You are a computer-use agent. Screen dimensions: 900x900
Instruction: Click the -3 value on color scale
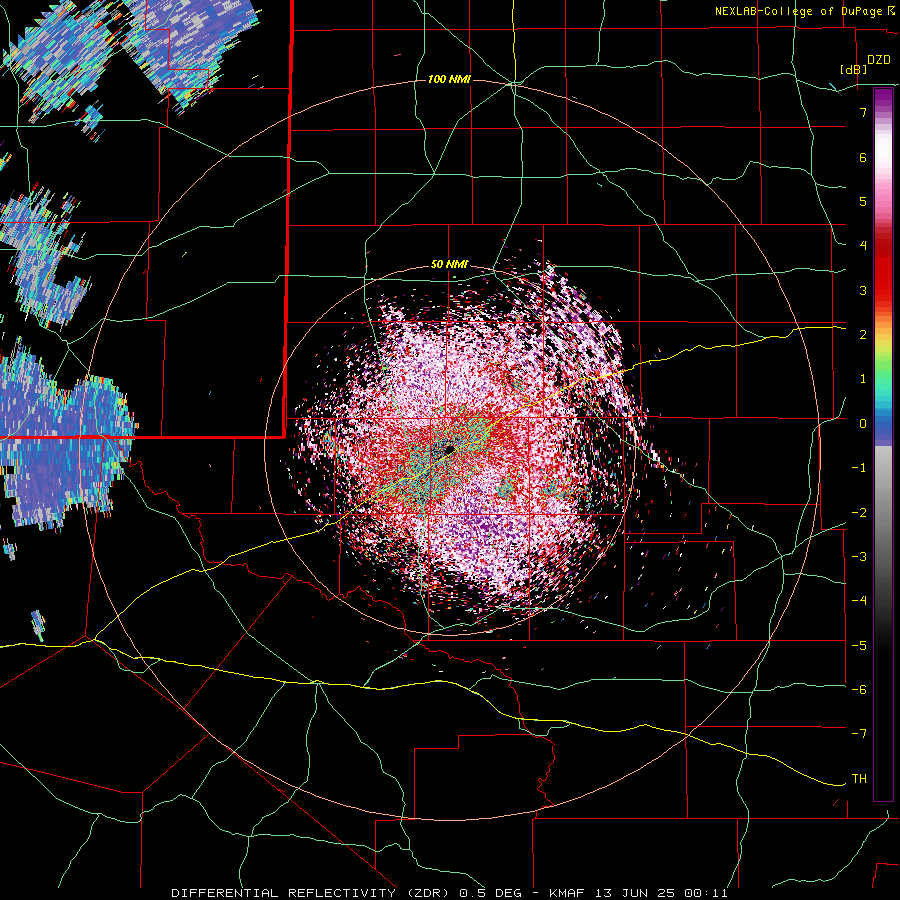[x=859, y=557]
